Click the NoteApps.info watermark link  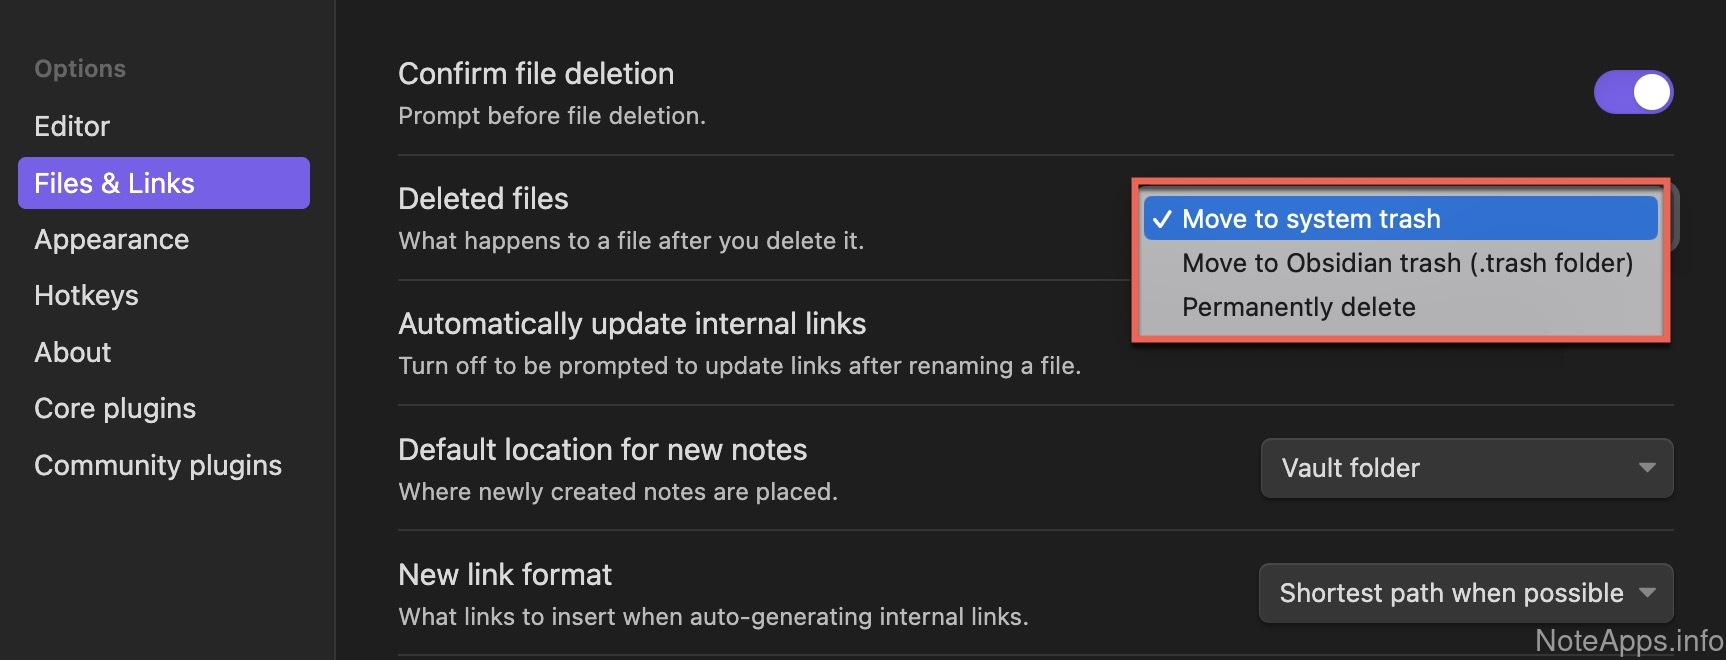point(1628,640)
